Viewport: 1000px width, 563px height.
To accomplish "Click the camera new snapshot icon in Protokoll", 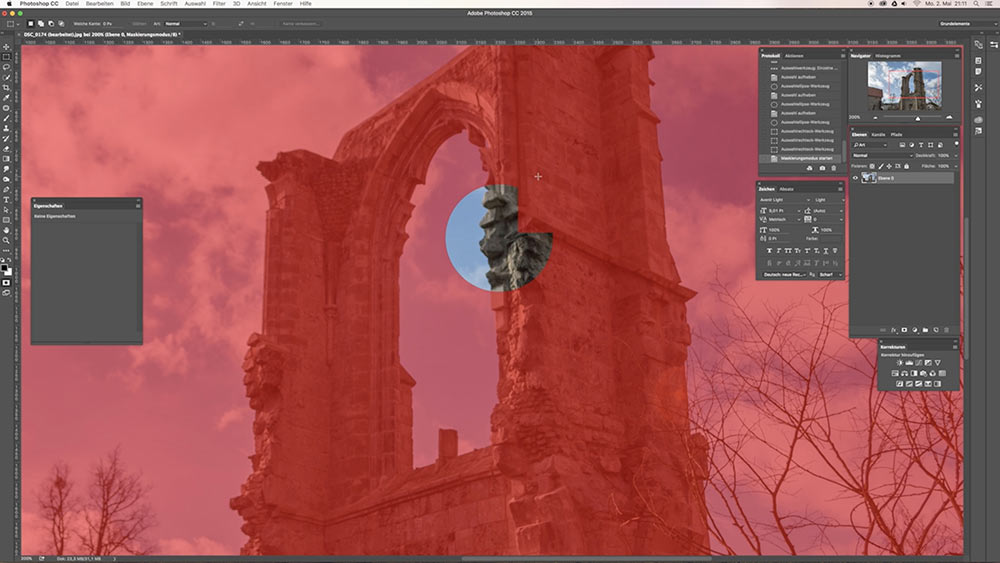I will [821, 168].
